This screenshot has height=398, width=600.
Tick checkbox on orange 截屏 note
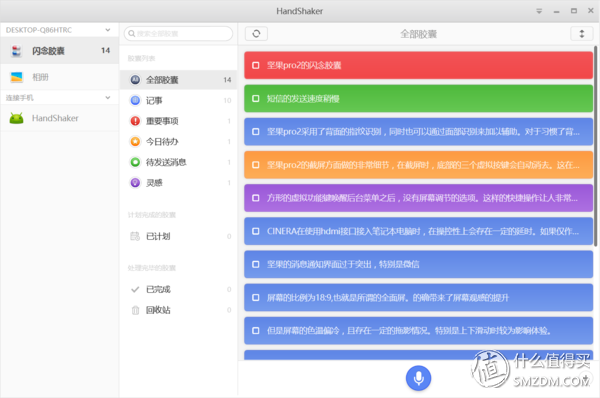pos(256,165)
